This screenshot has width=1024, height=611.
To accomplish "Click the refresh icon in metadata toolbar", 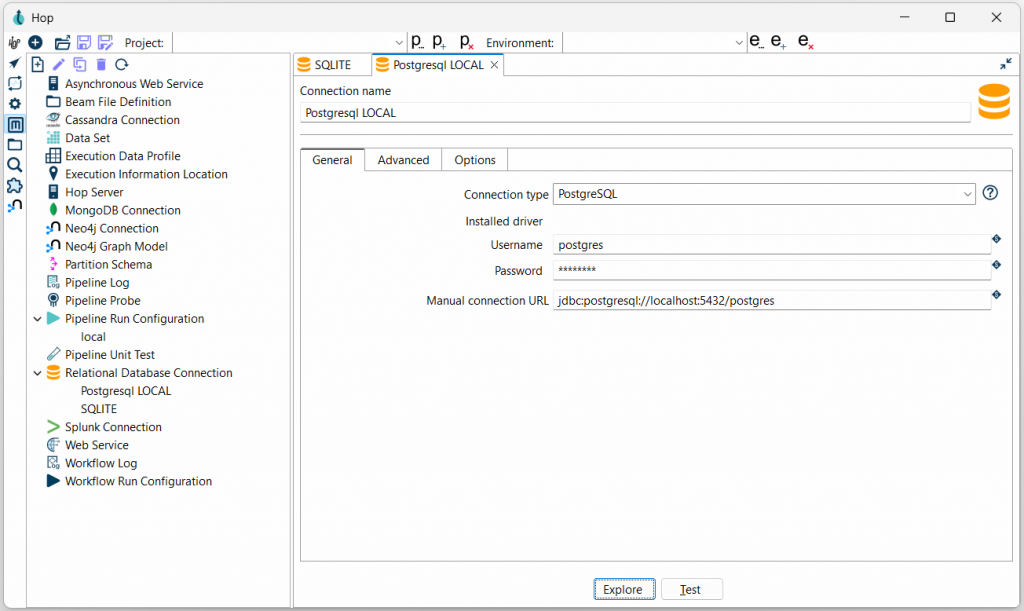I will point(121,65).
